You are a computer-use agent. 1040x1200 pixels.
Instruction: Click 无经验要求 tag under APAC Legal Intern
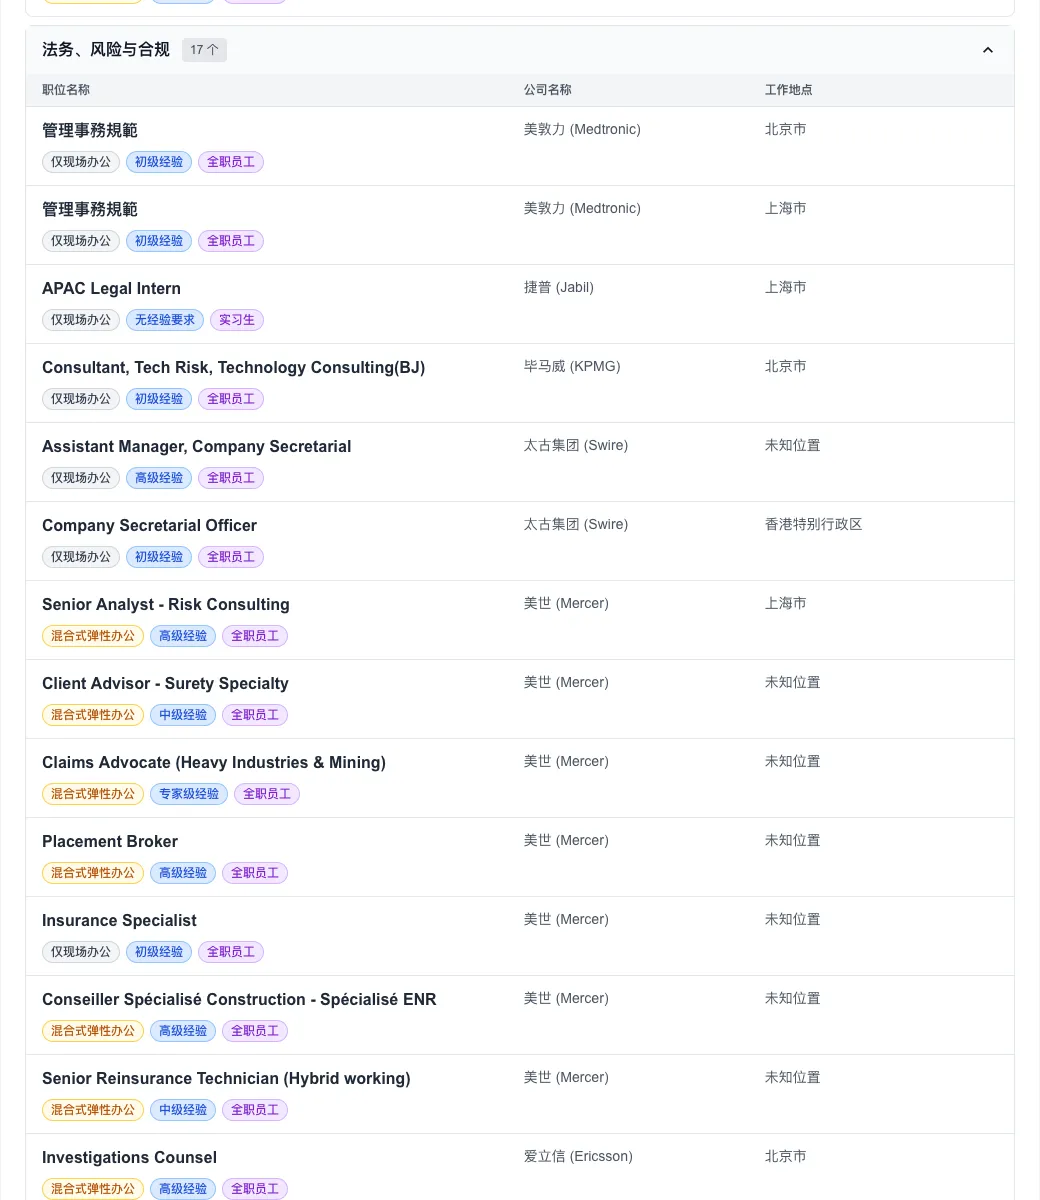[165, 320]
